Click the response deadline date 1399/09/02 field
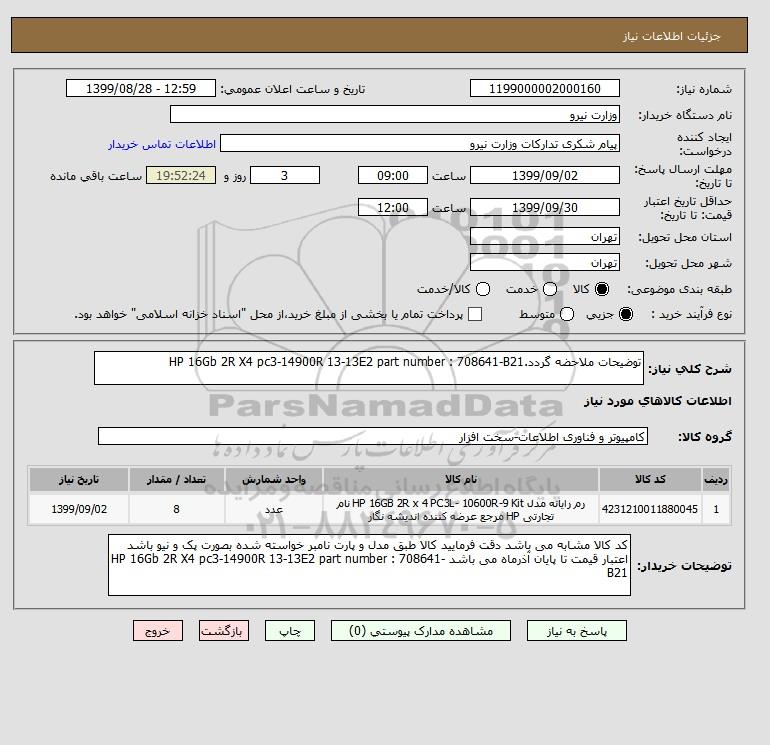This screenshot has width=770, height=745. 545,175
